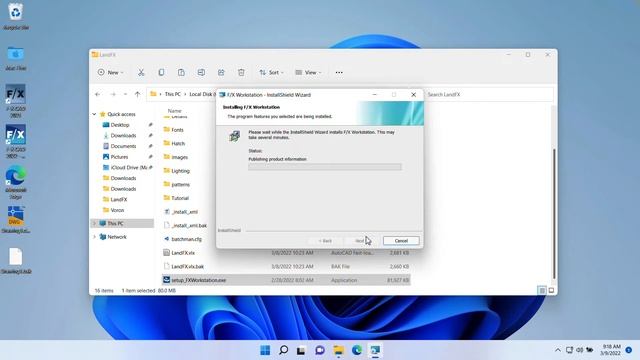
Task: Click the Cut scissors icon in File Explorer
Action: 141,72
